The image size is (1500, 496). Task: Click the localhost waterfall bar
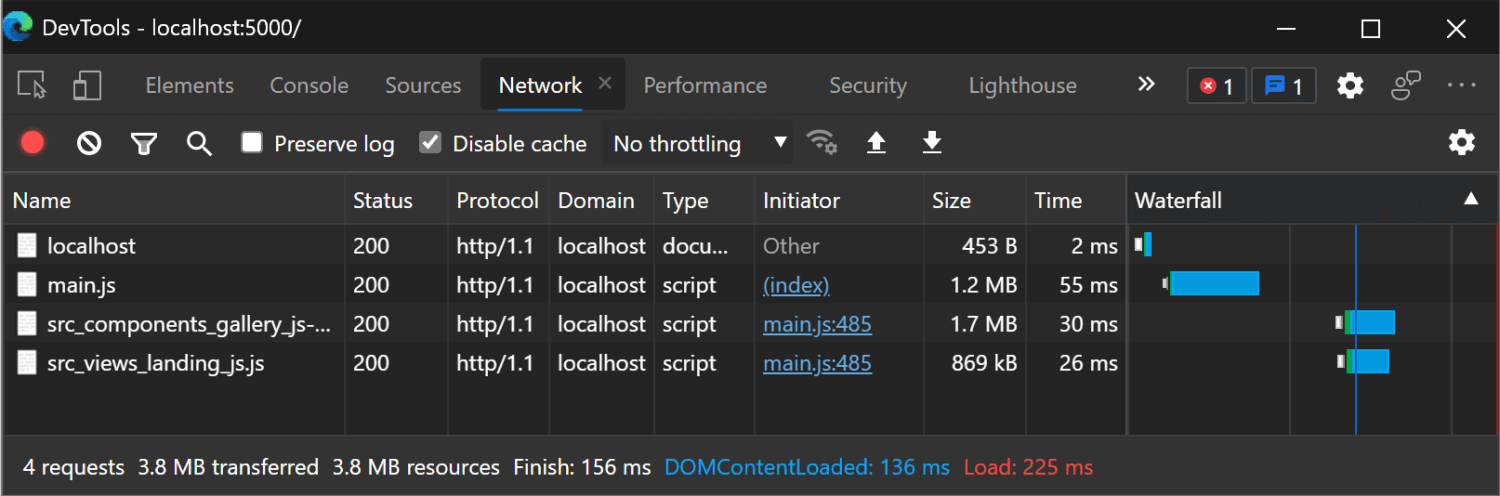tap(1147, 244)
